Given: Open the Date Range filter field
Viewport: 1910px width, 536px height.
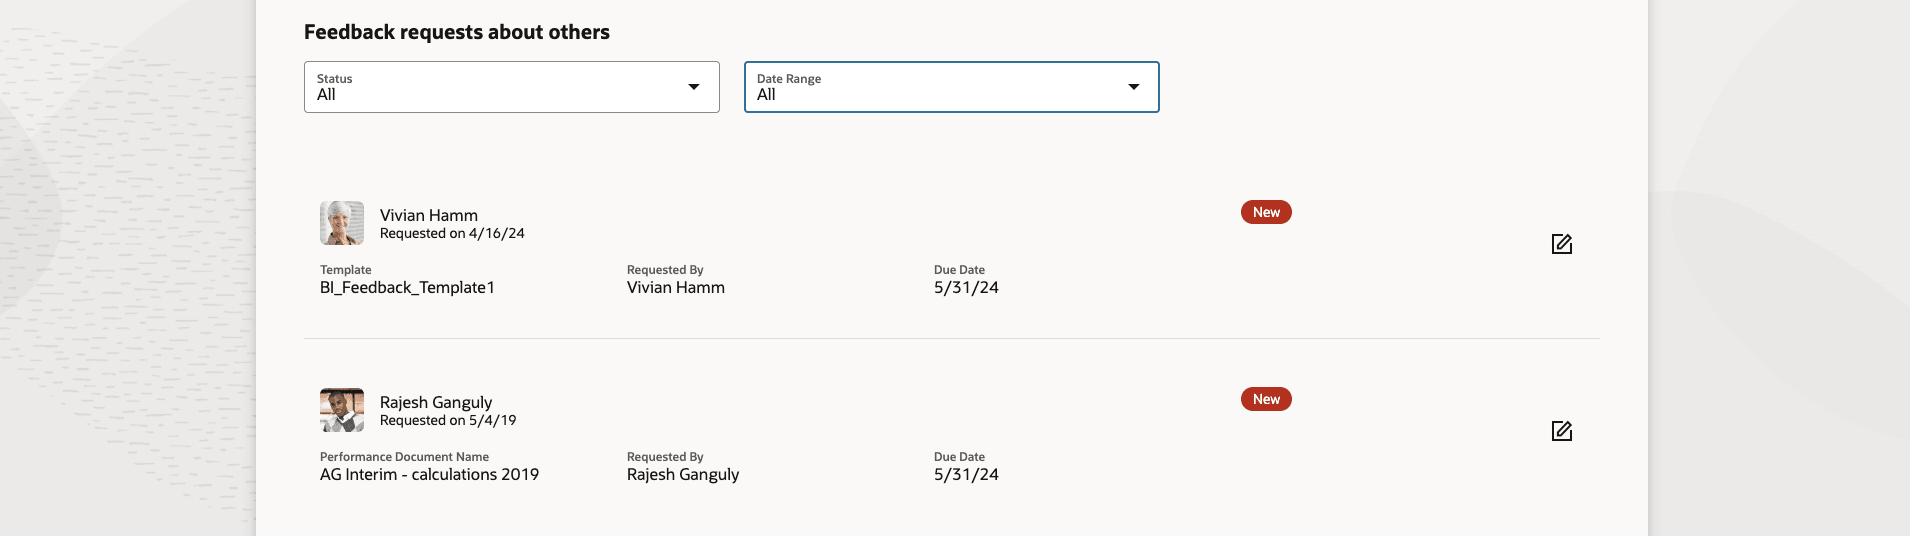Looking at the screenshot, I should click(x=940, y=87).
